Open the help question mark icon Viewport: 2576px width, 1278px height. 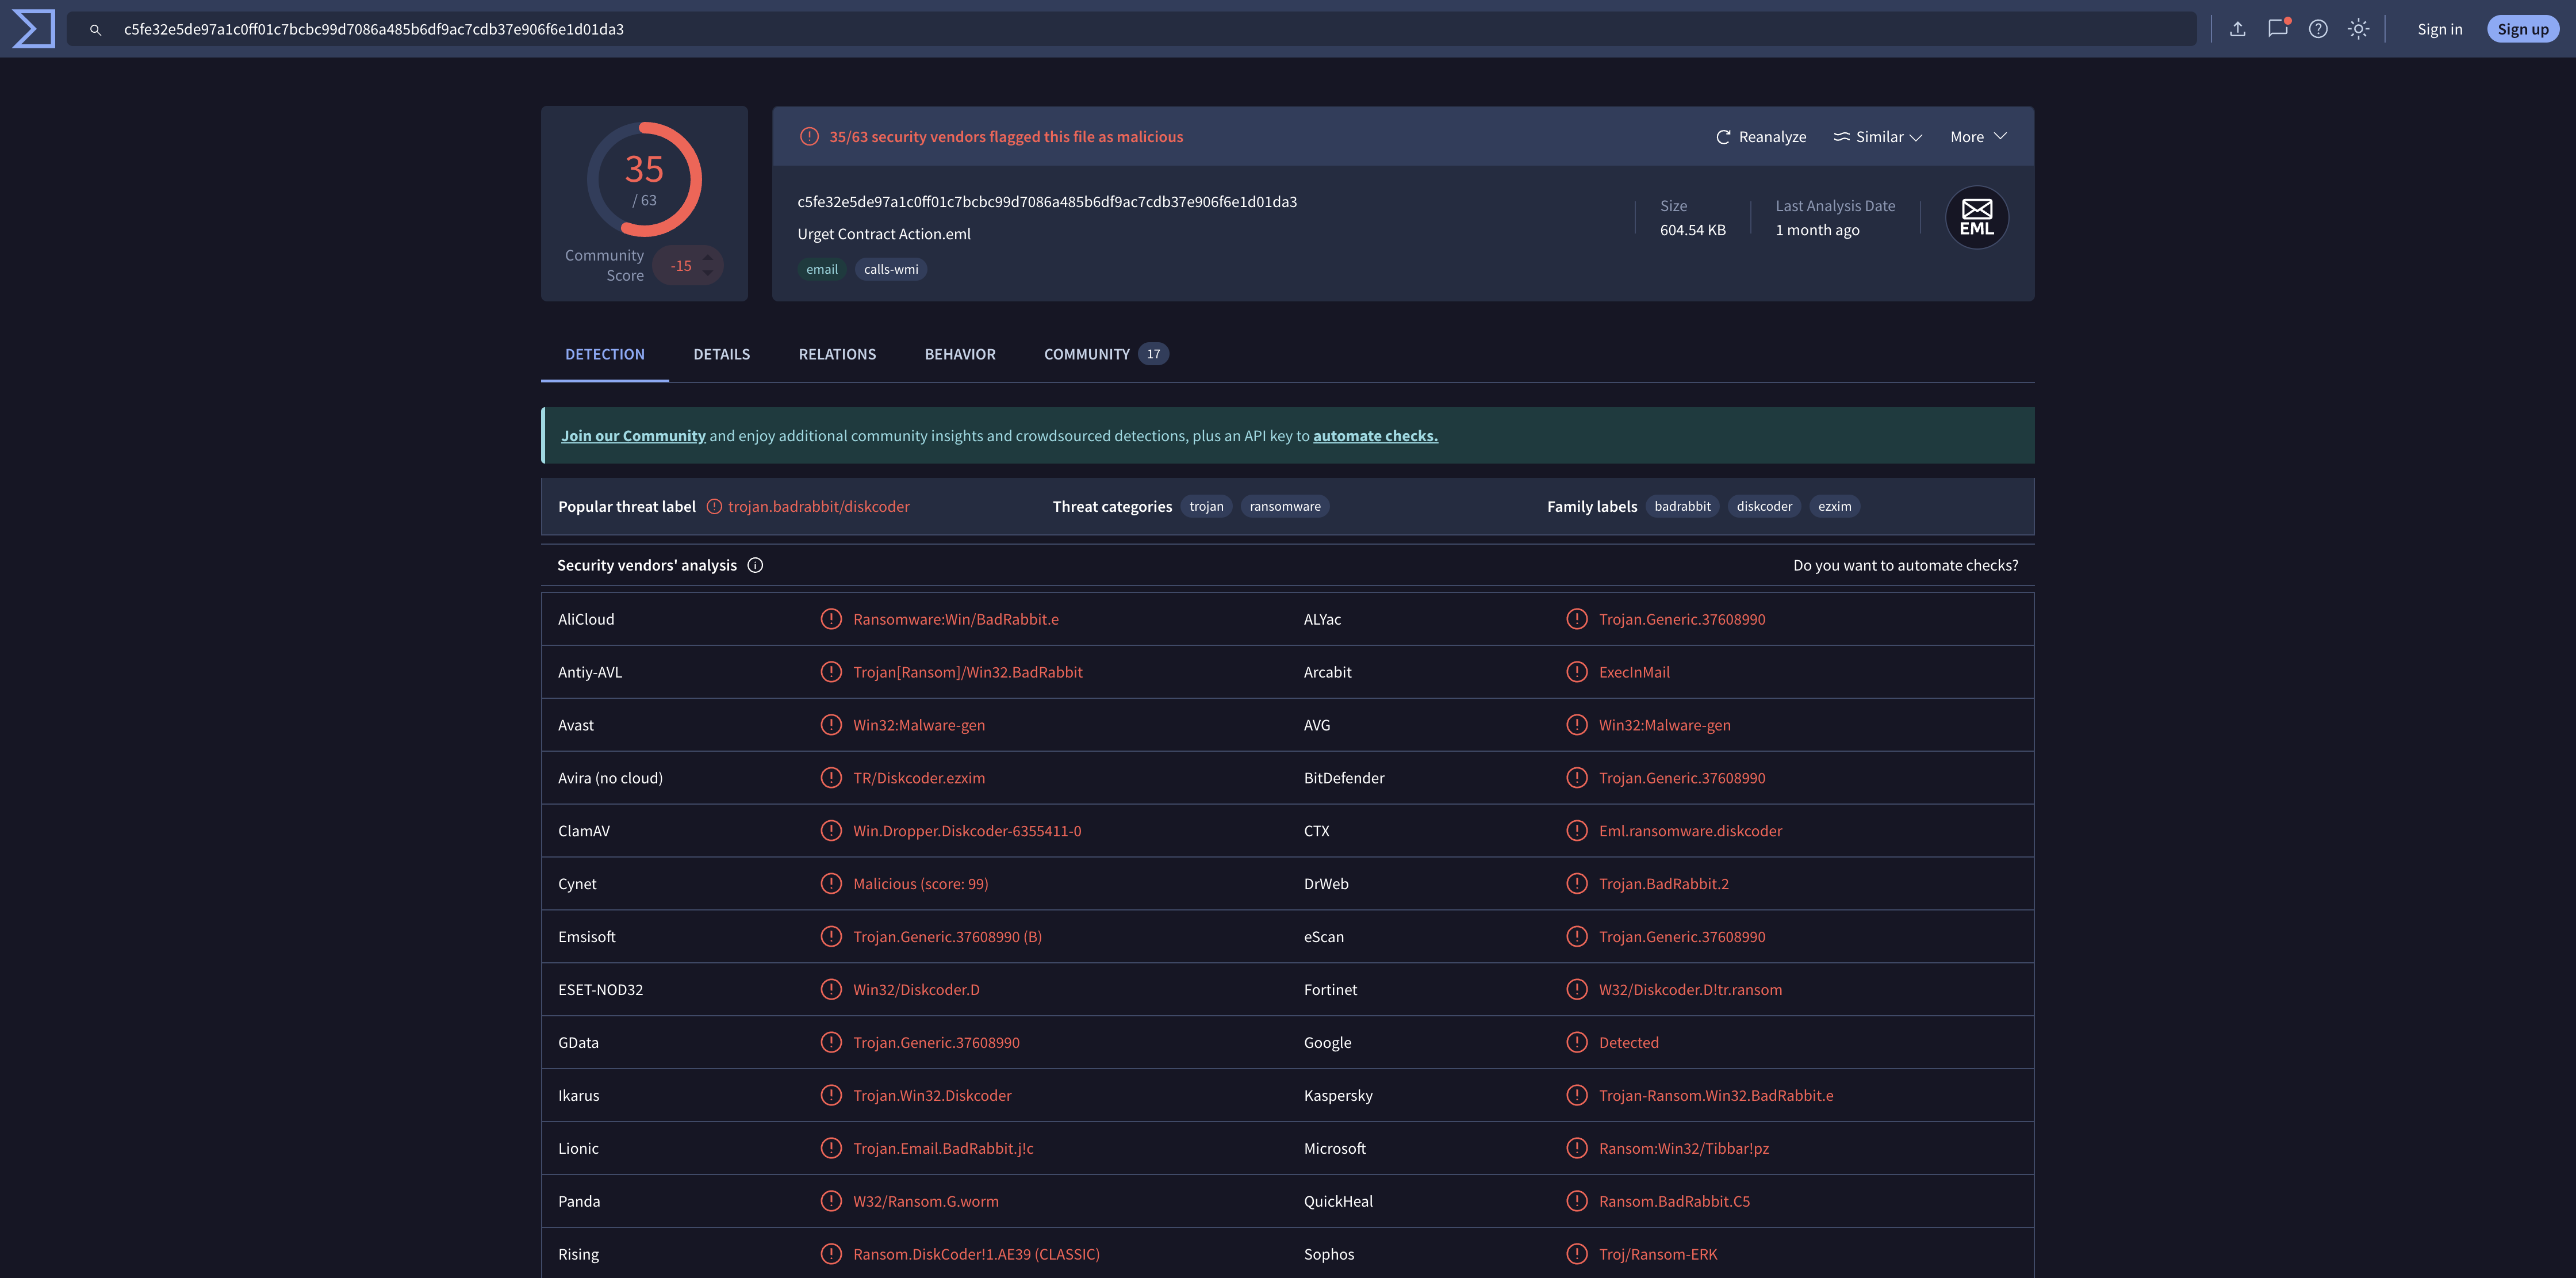[x=2317, y=29]
